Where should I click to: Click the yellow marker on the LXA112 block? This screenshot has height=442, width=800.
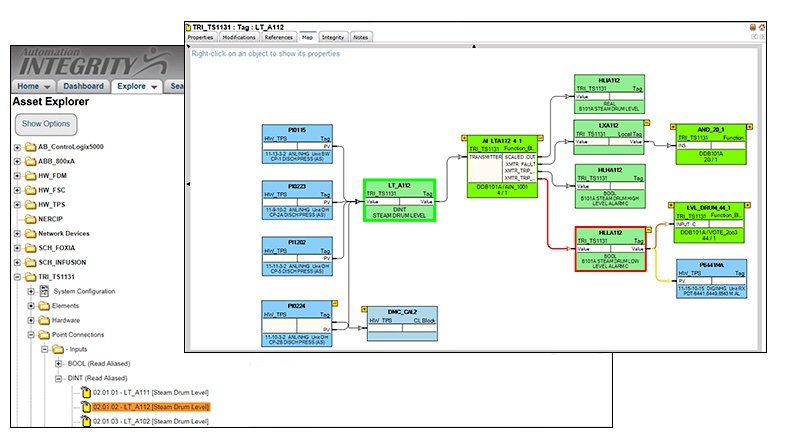[646, 122]
